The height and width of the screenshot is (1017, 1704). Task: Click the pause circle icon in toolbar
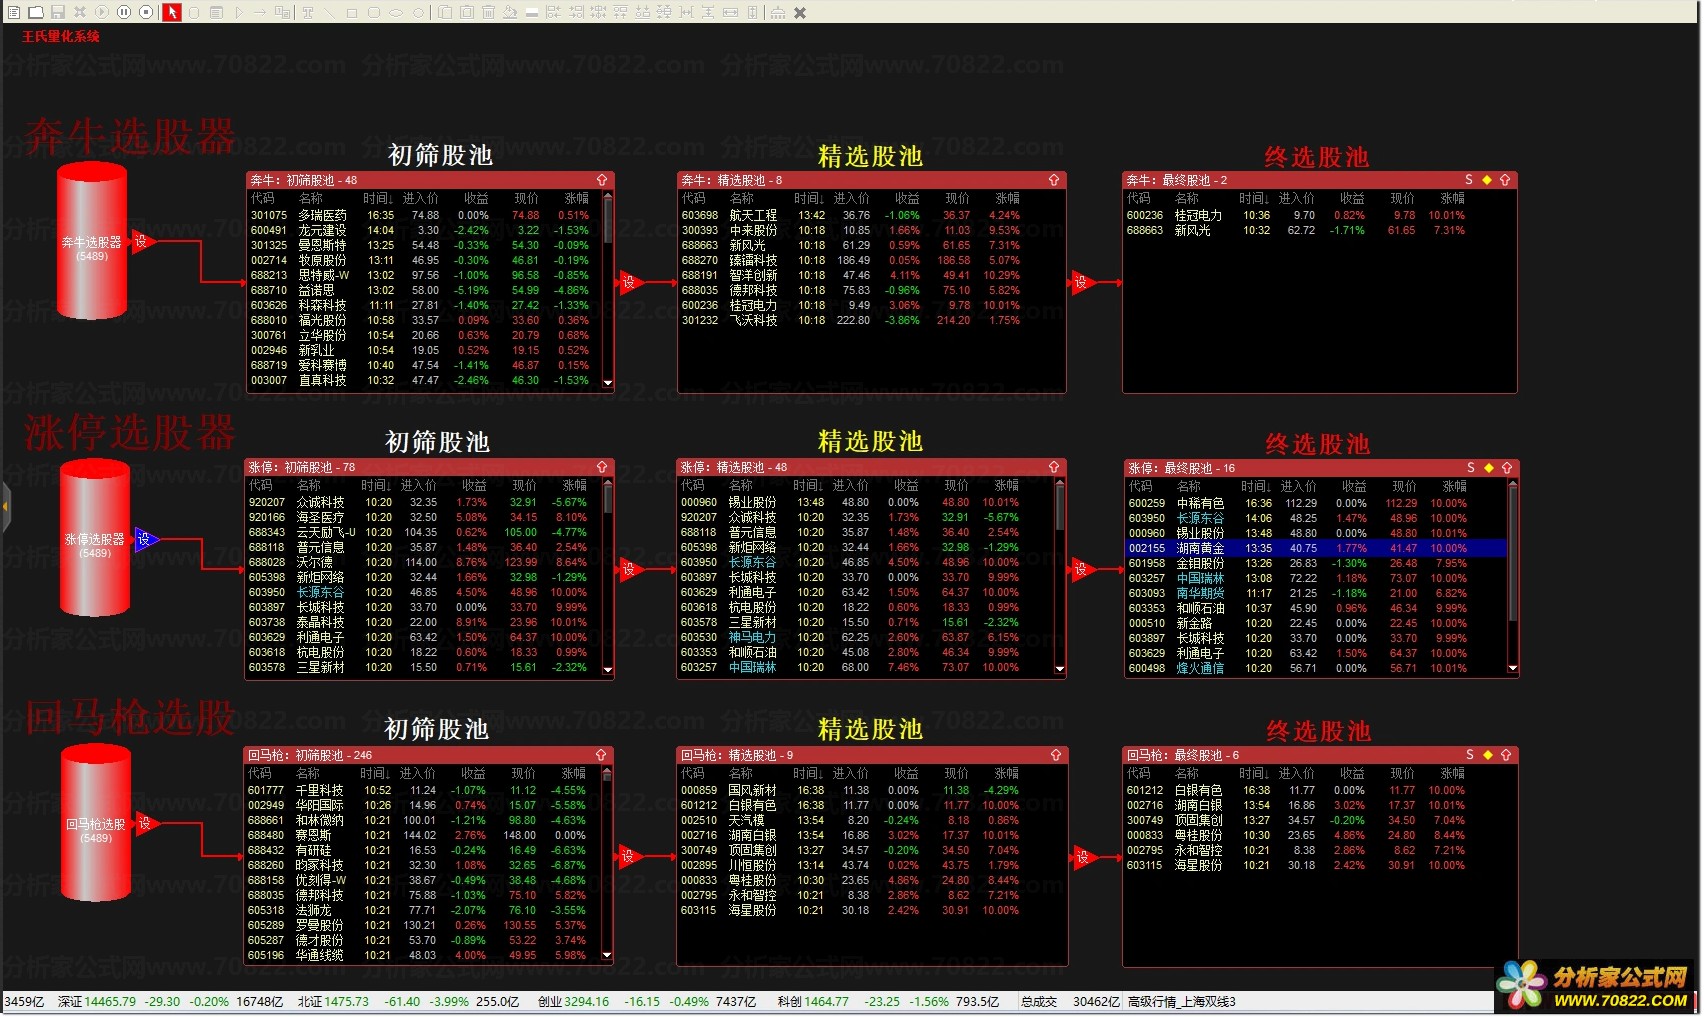tap(124, 12)
